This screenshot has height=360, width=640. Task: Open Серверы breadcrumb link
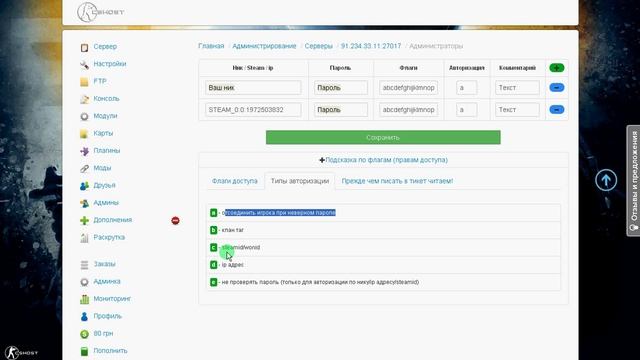pos(318,46)
